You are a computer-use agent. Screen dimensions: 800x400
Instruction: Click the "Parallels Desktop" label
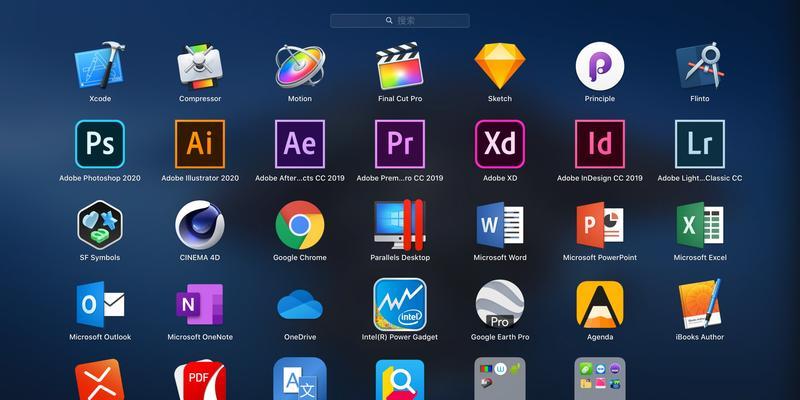point(400,258)
